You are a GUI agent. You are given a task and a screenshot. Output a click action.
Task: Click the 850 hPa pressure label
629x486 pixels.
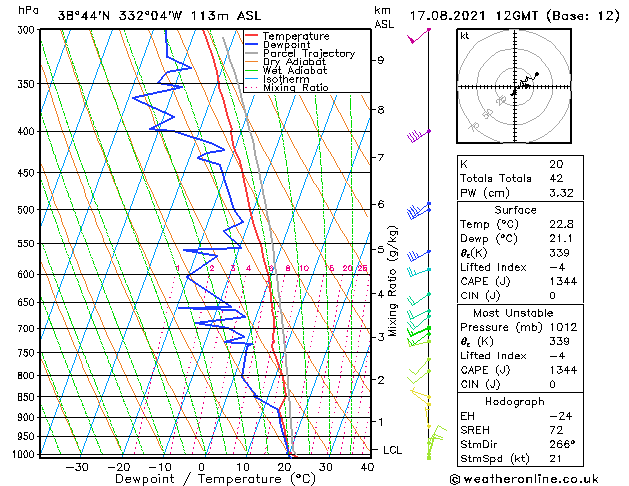(28, 397)
